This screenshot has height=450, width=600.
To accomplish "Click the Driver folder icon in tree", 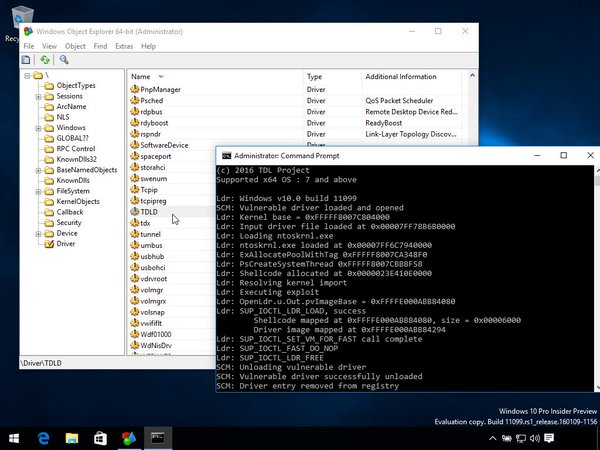I will pos(49,244).
